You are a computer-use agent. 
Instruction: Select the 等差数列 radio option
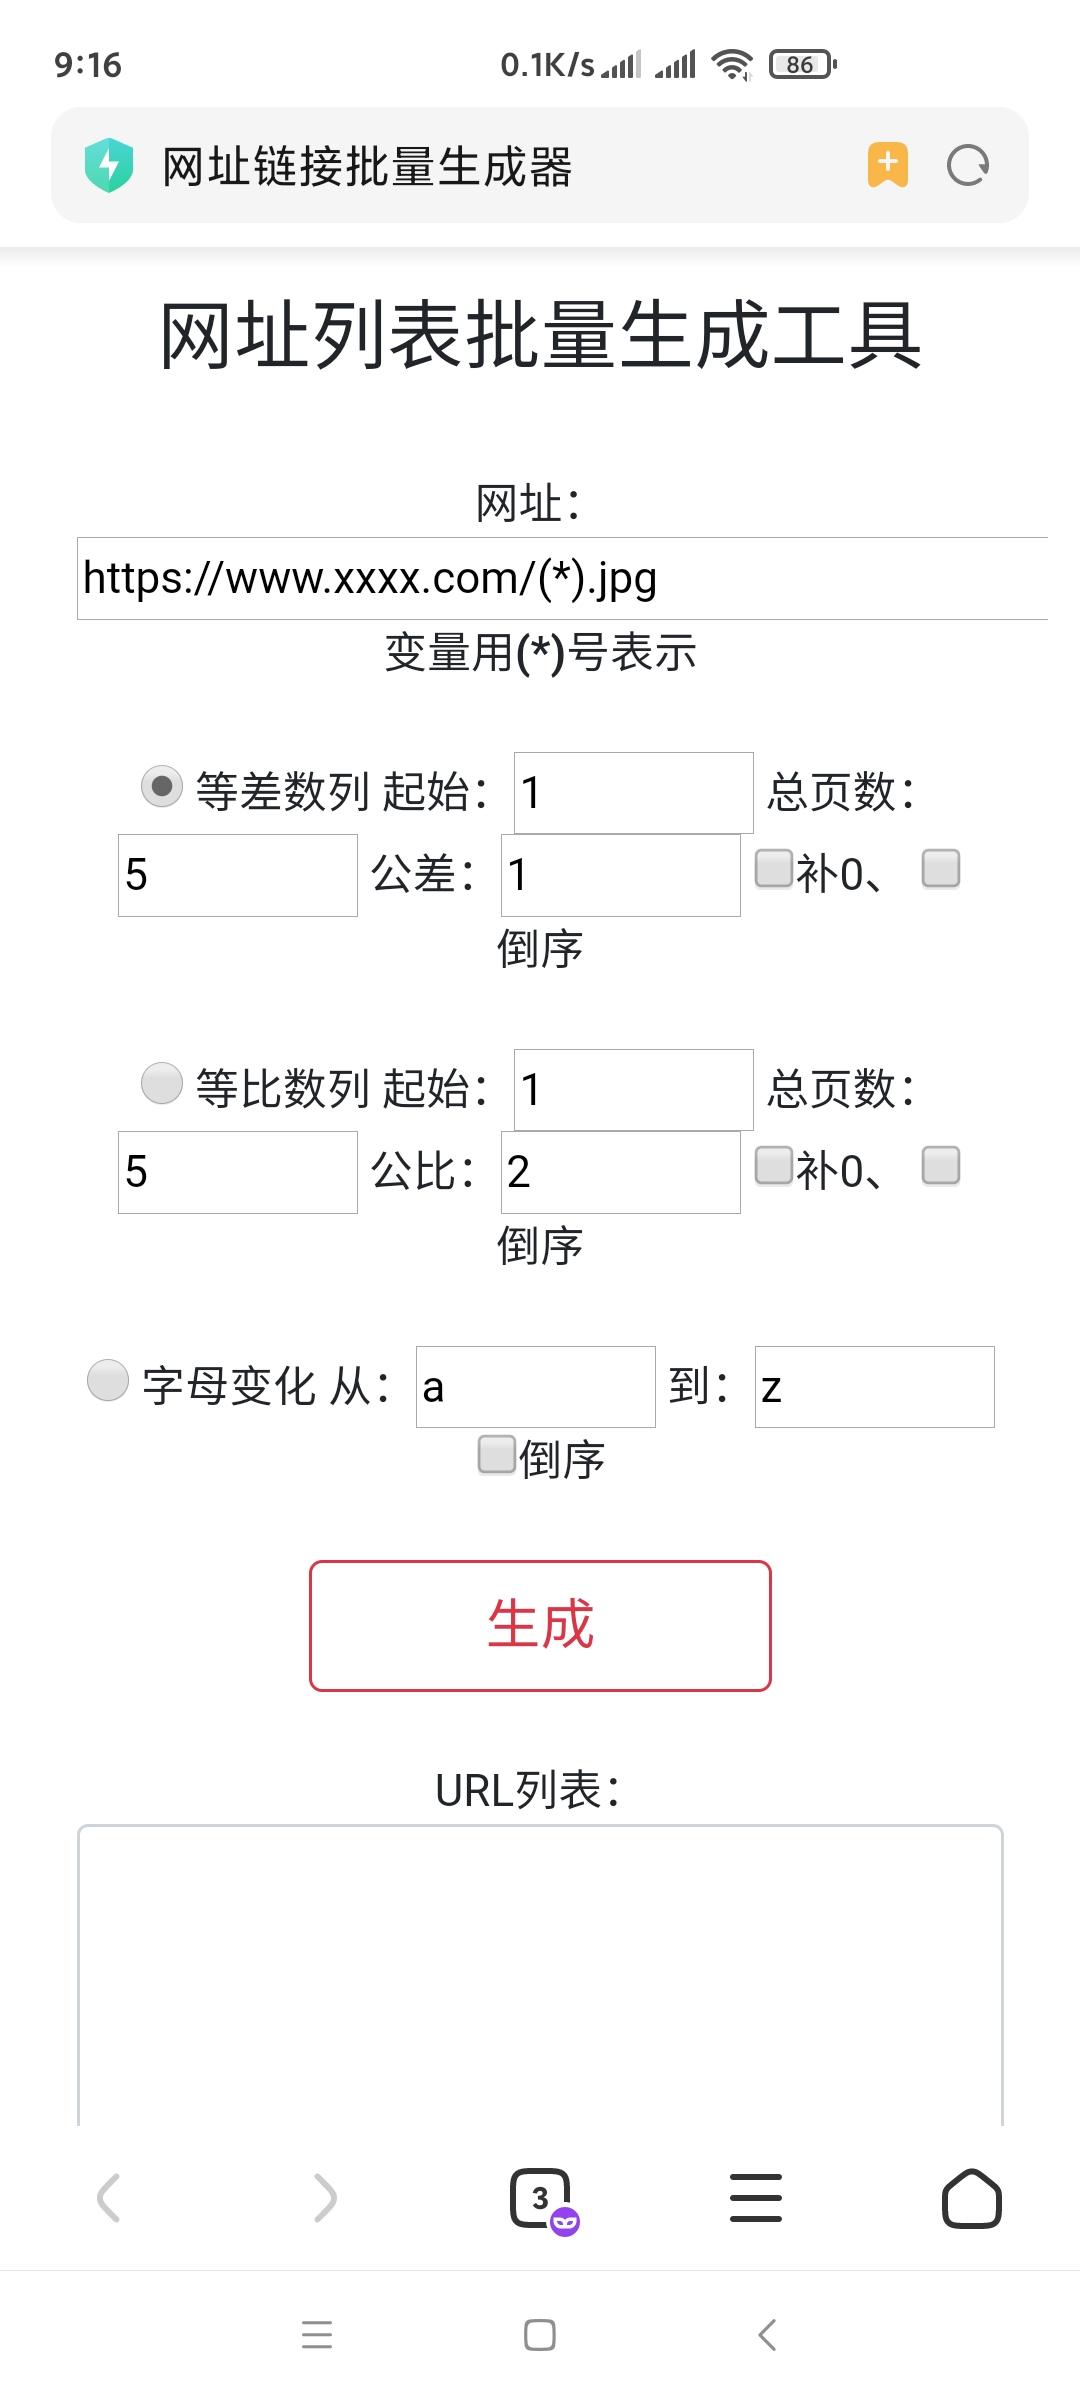[162, 786]
